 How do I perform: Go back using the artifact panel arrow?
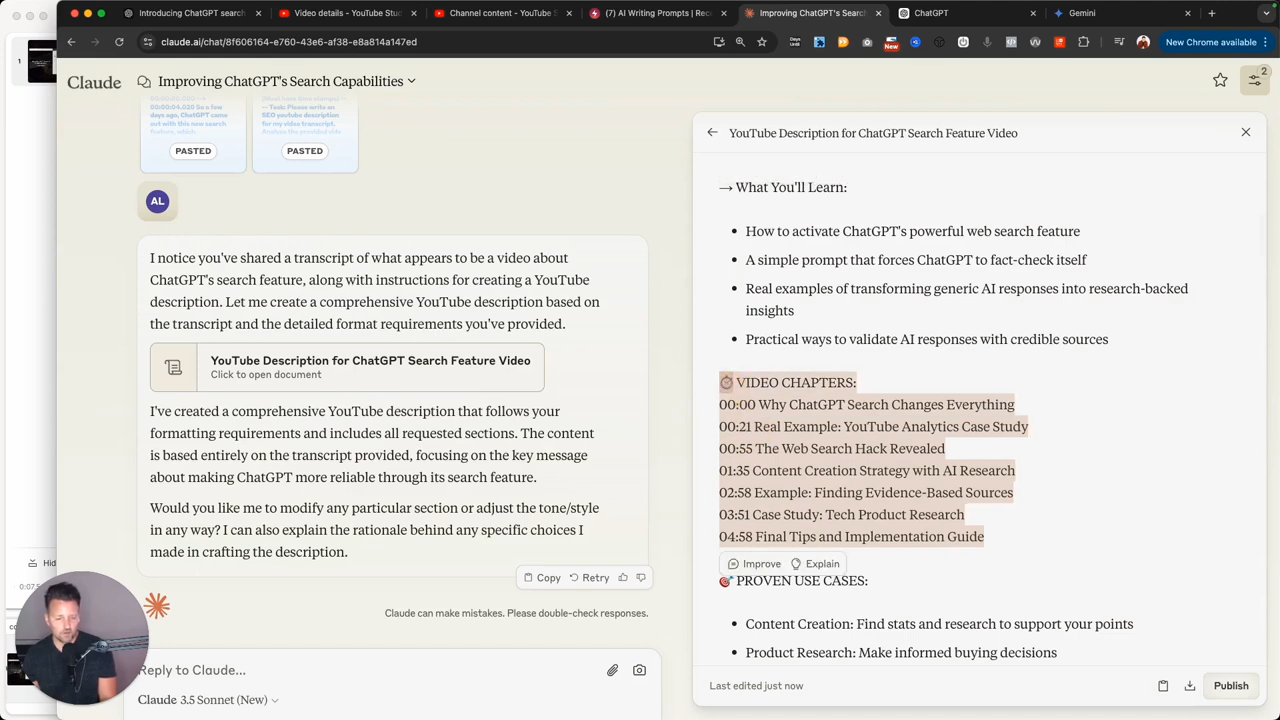click(712, 133)
